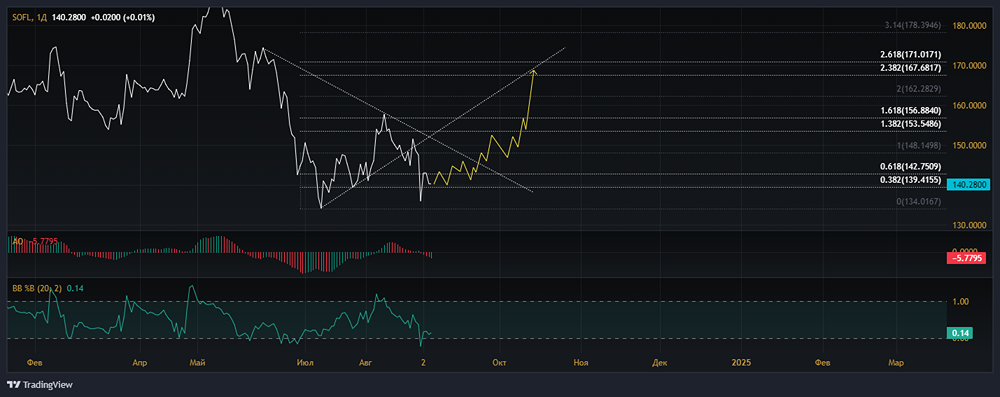Click the Июл label on the time axis
Image resolution: width=1000 pixels, height=397 pixels.
[x=306, y=363]
